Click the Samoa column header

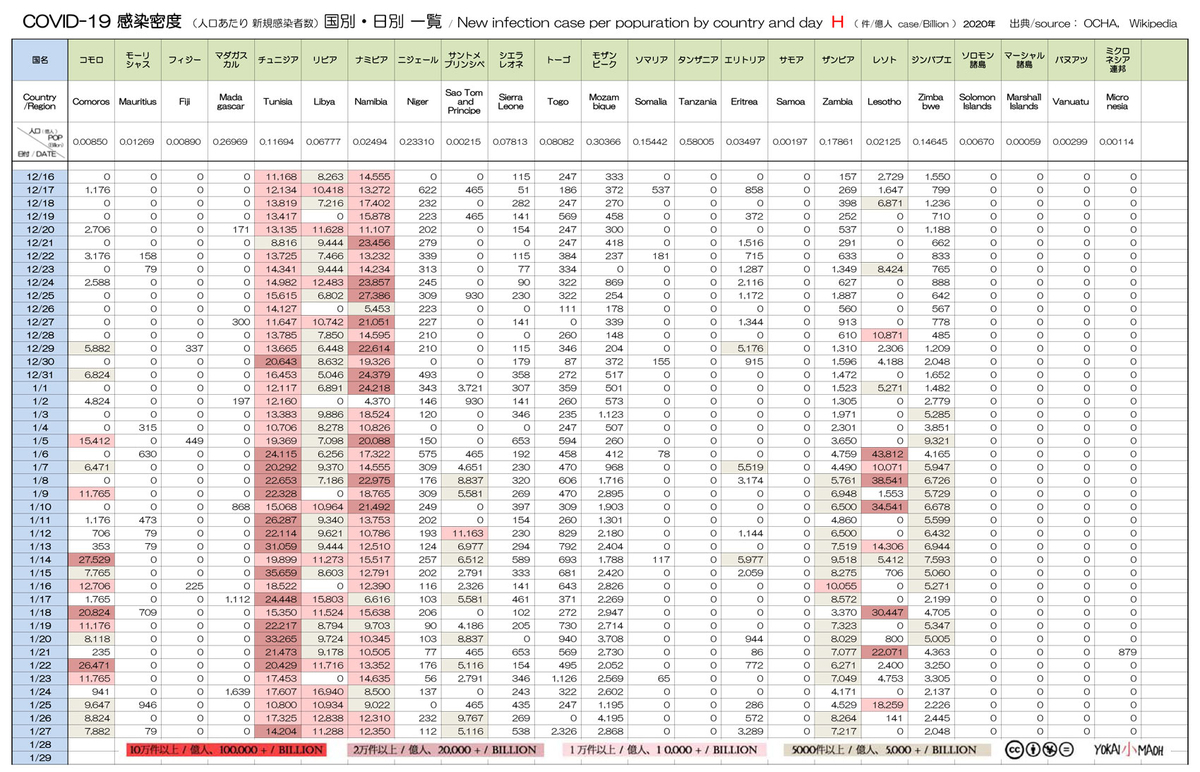coord(791,102)
